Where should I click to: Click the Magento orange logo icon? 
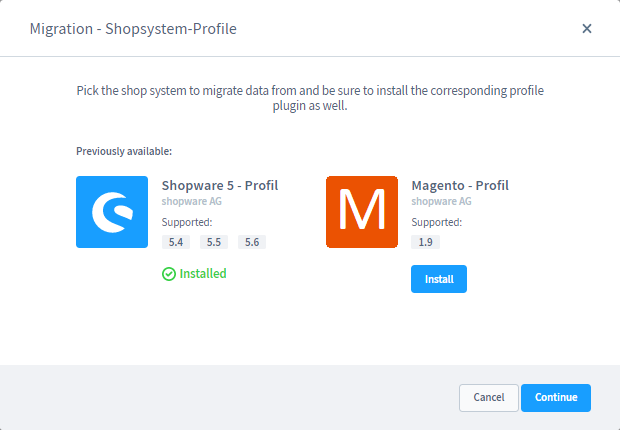point(362,212)
